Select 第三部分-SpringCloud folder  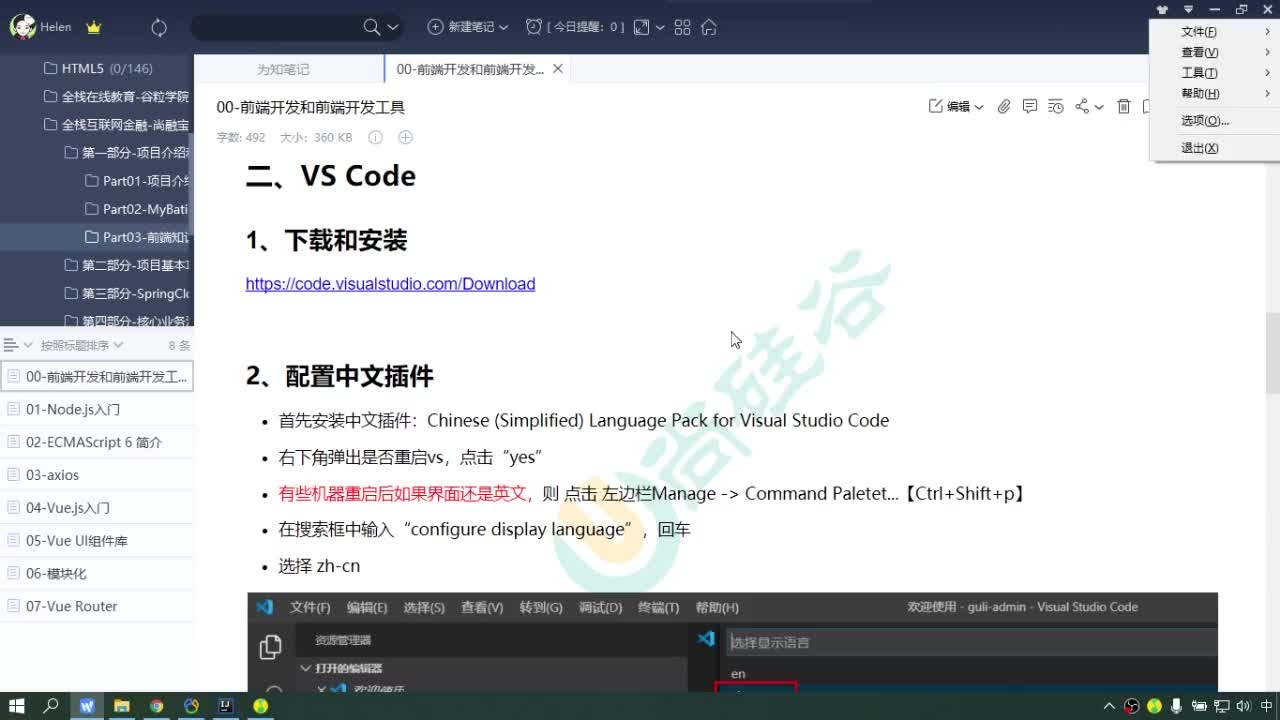point(127,293)
